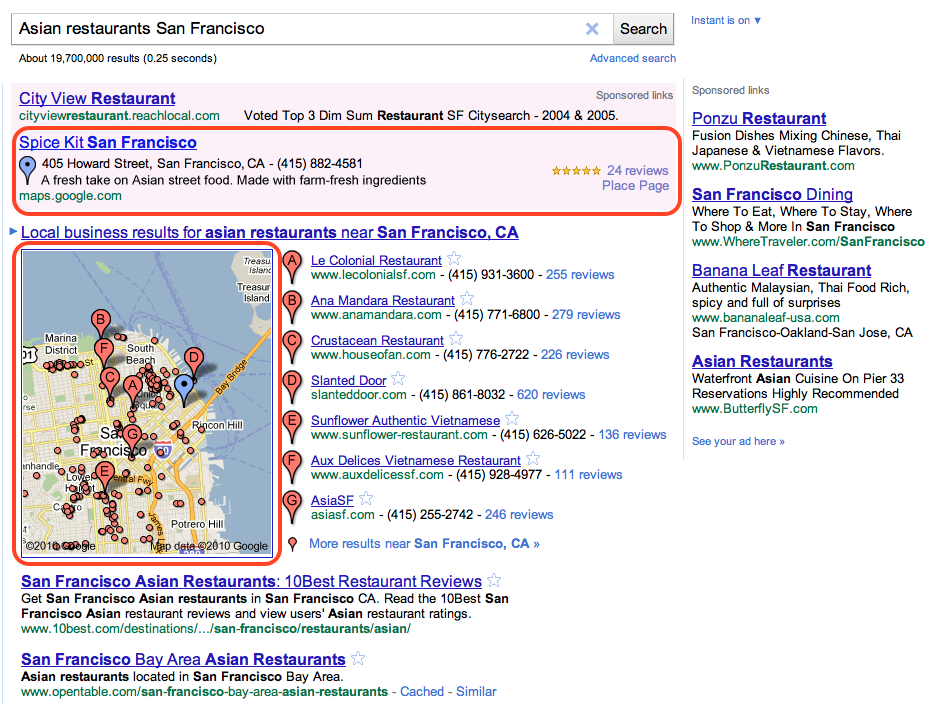Open Aux Delices Vietnamese Restaurant listing
This screenshot has width=934, height=705.
click(x=416, y=460)
